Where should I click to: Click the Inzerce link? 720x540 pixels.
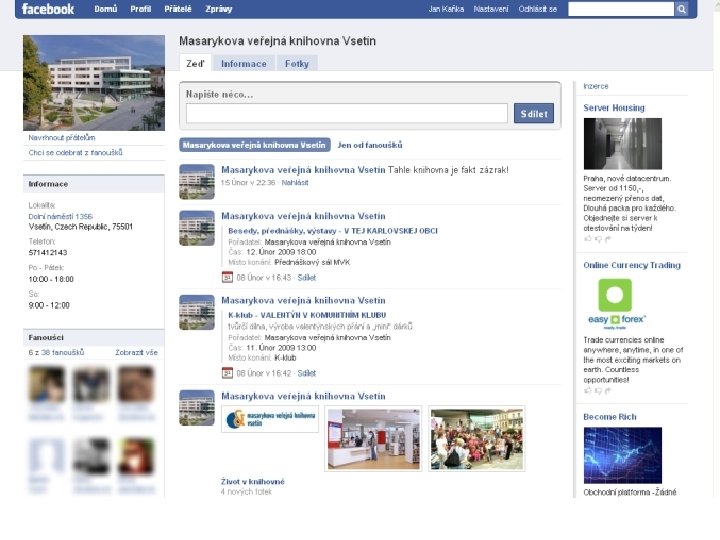click(x=596, y=86)
